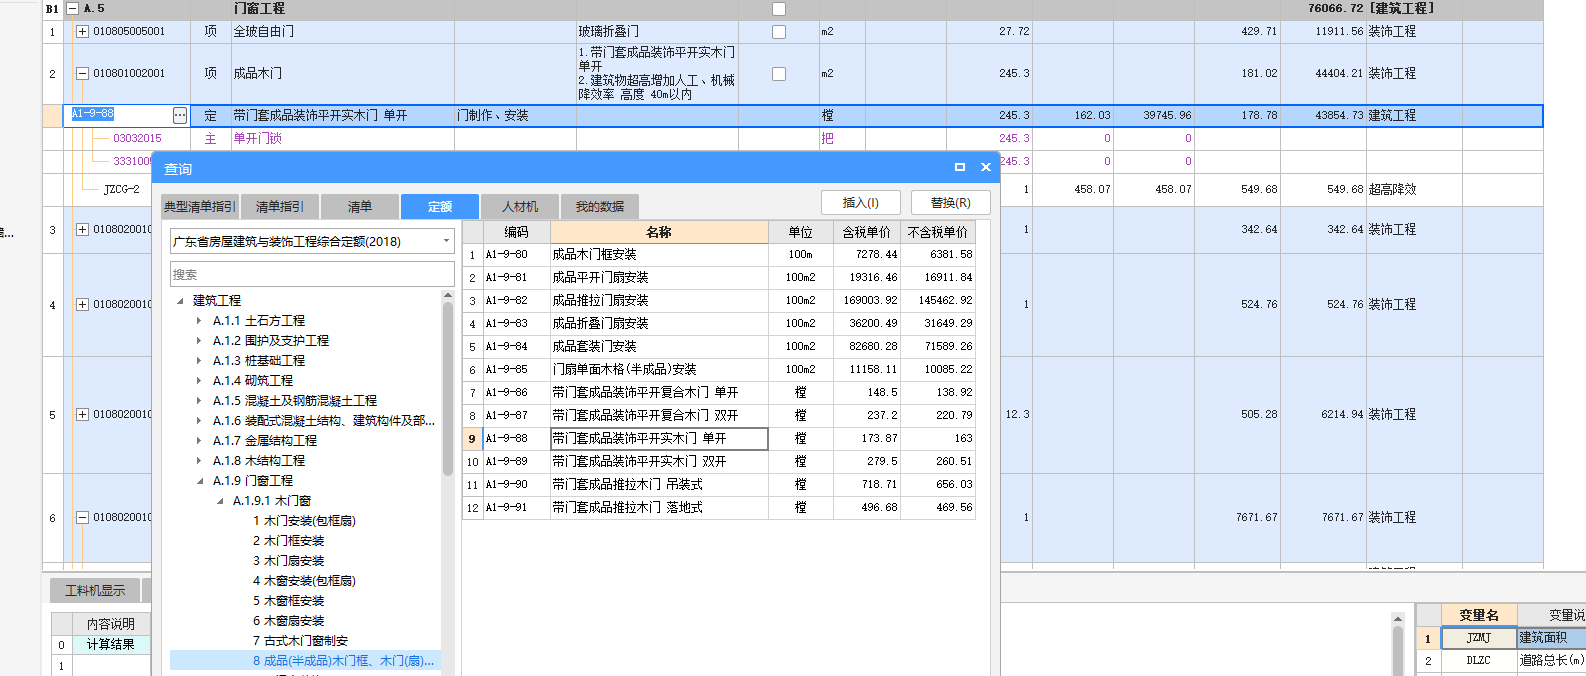Select tree item 8 成品(半成品)木门框
This screenshot has width=1586, height=676.
(x=343, y=661)
